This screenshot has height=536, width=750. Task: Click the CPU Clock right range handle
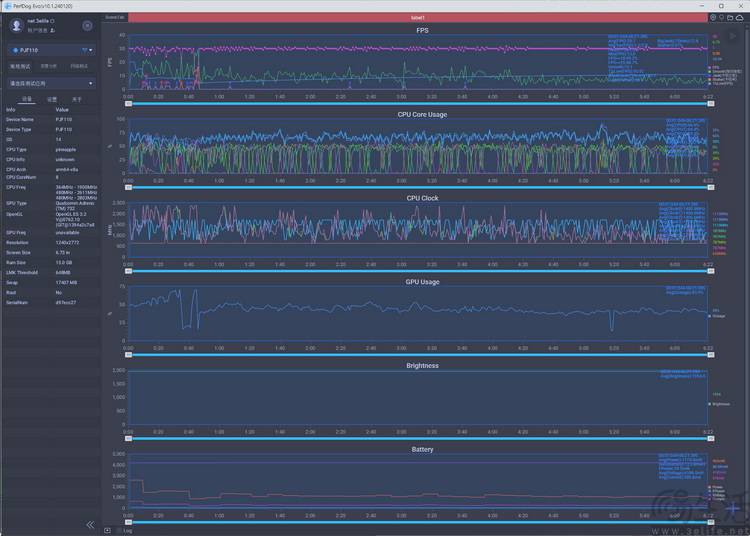click(x=711, y=271)
